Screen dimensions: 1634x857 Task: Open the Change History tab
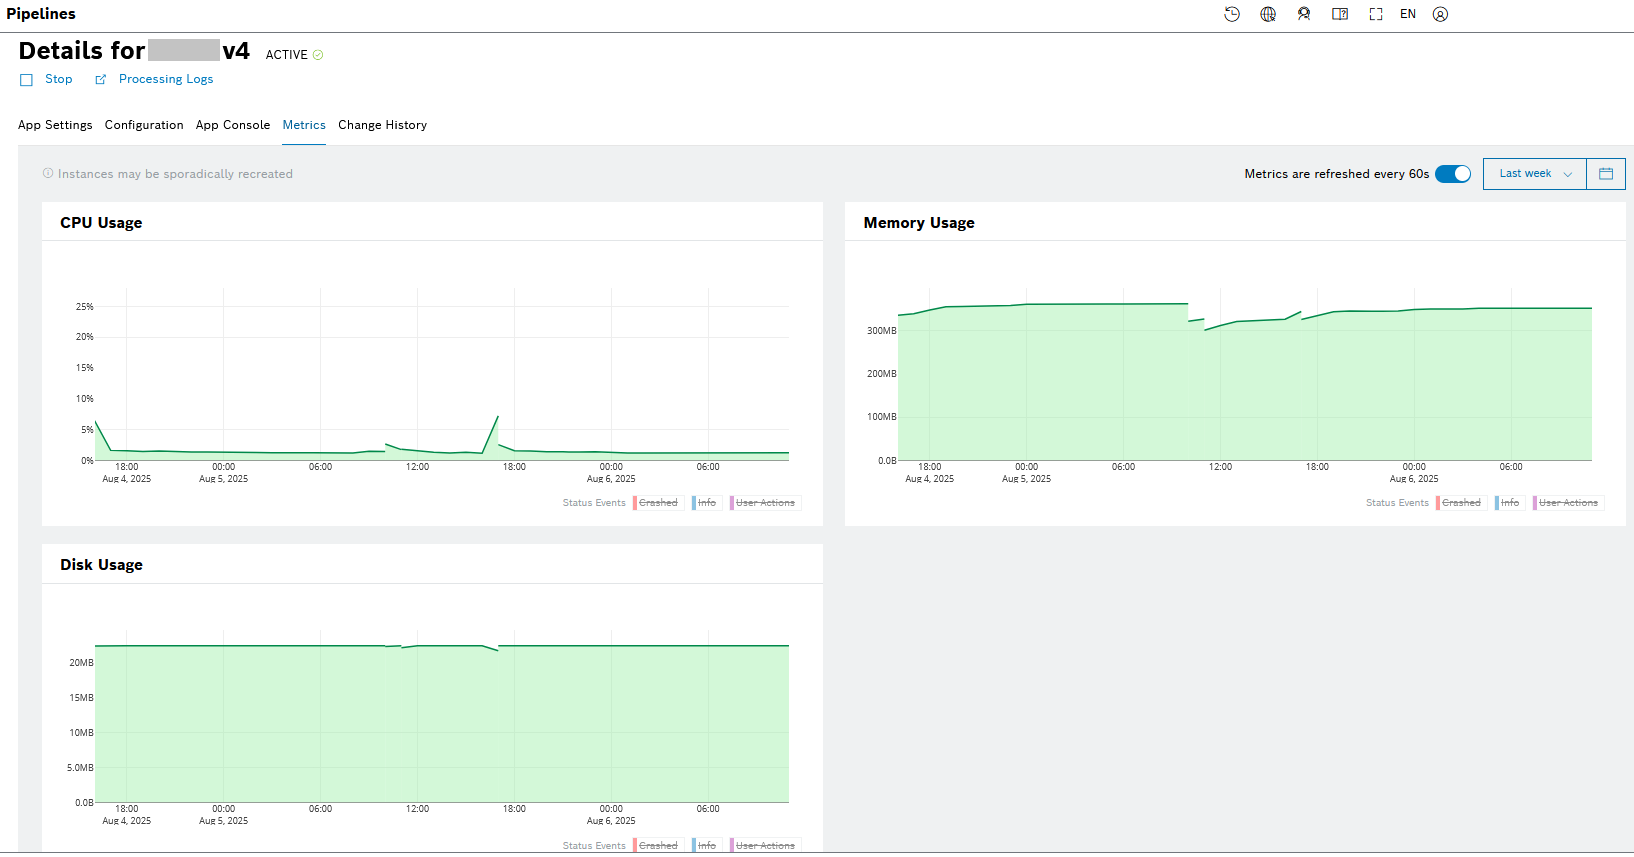382,125
